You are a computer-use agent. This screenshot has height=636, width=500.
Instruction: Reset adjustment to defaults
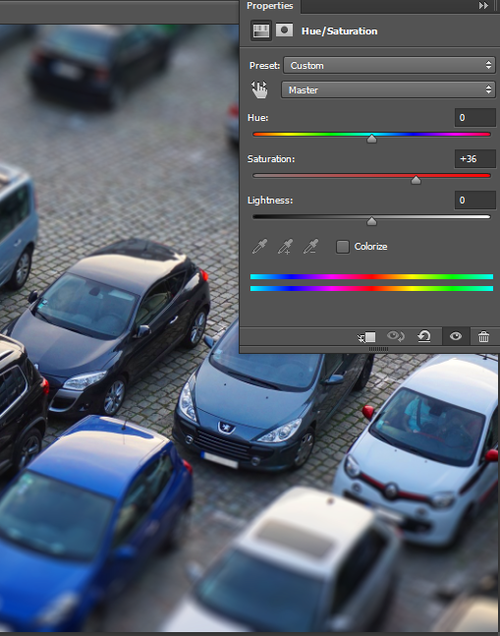[424, 336]
